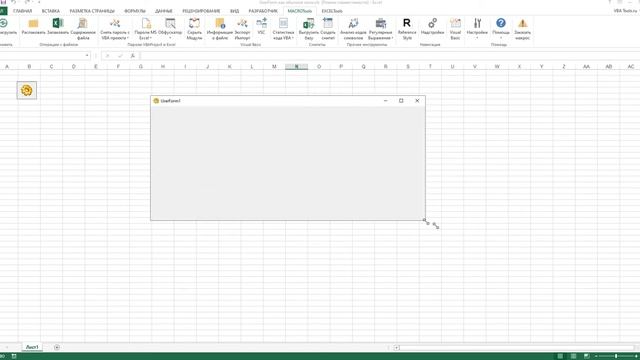Switch to the ГЛАВНАЯ tab
The width and height of the screenshot is (640, 360).
point(22,11)
